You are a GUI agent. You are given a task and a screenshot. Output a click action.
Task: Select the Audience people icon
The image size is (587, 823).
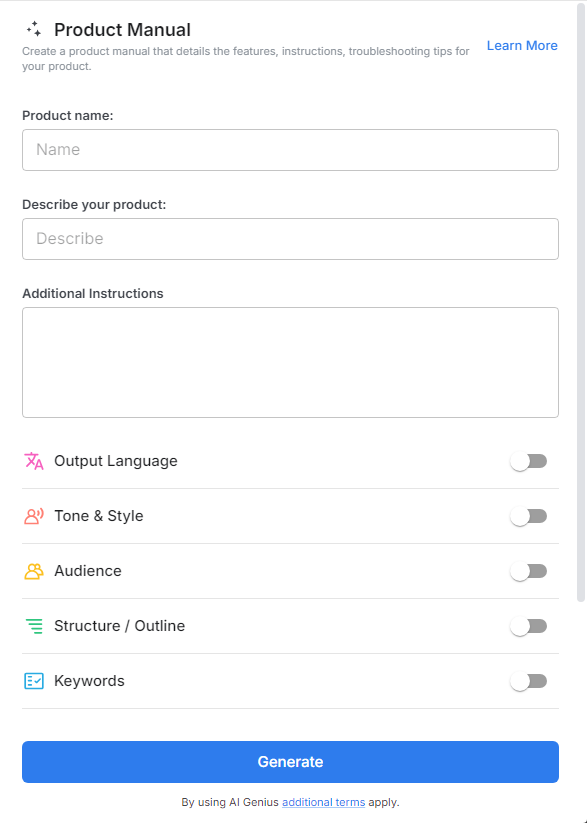33,571
